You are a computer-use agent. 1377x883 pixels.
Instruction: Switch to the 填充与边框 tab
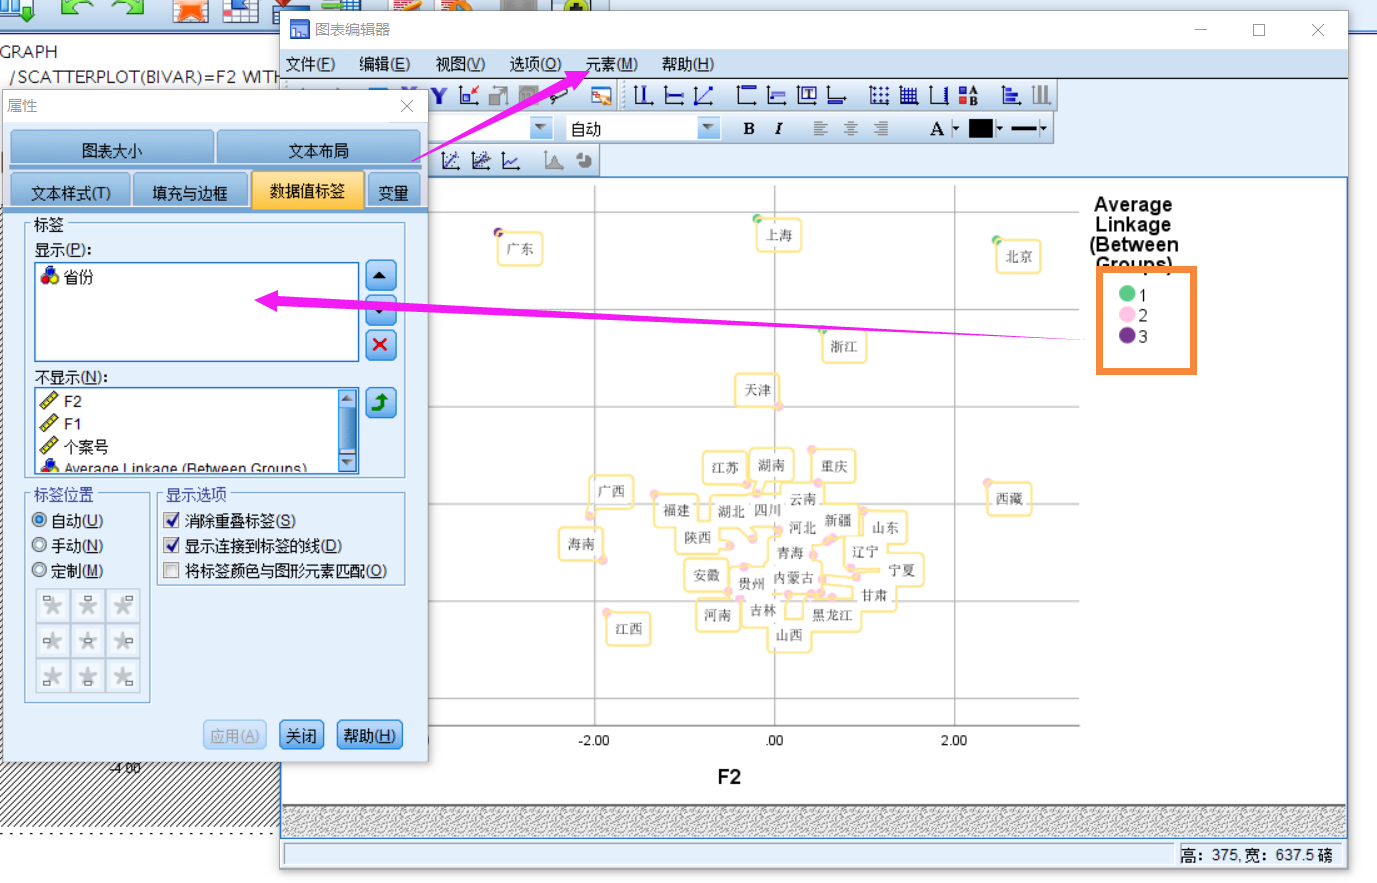(x=190, y=191)
